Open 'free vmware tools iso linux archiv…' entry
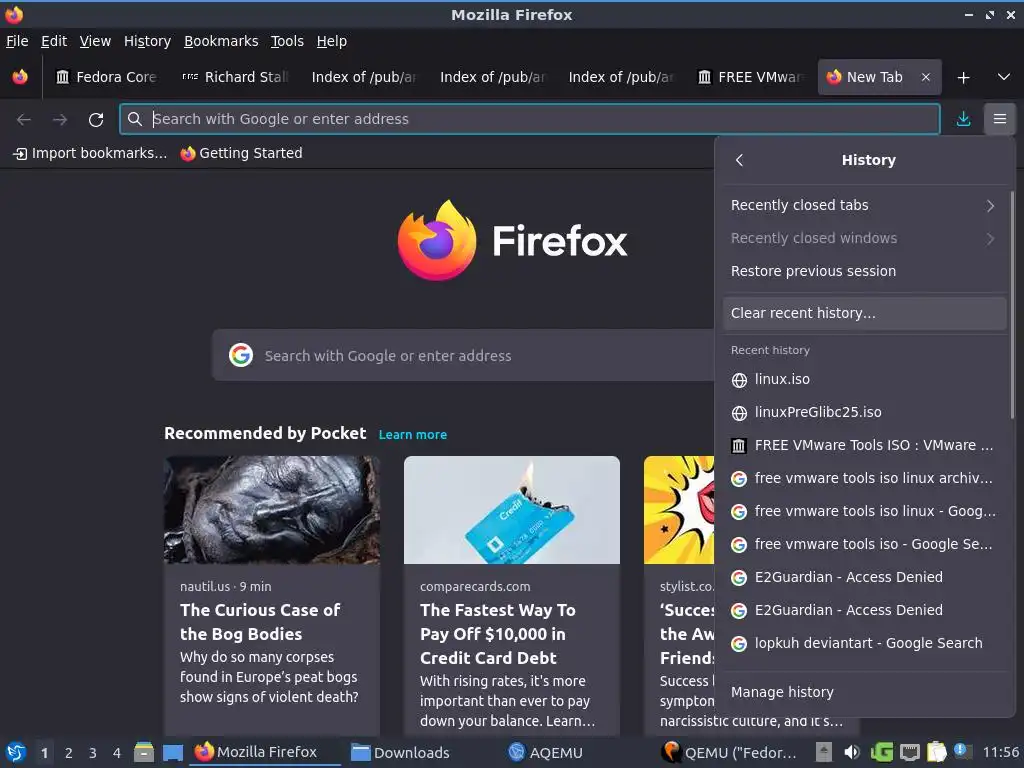Image resolution: width=1024 pixels, height=768 pixels. [x=864, y=479]
